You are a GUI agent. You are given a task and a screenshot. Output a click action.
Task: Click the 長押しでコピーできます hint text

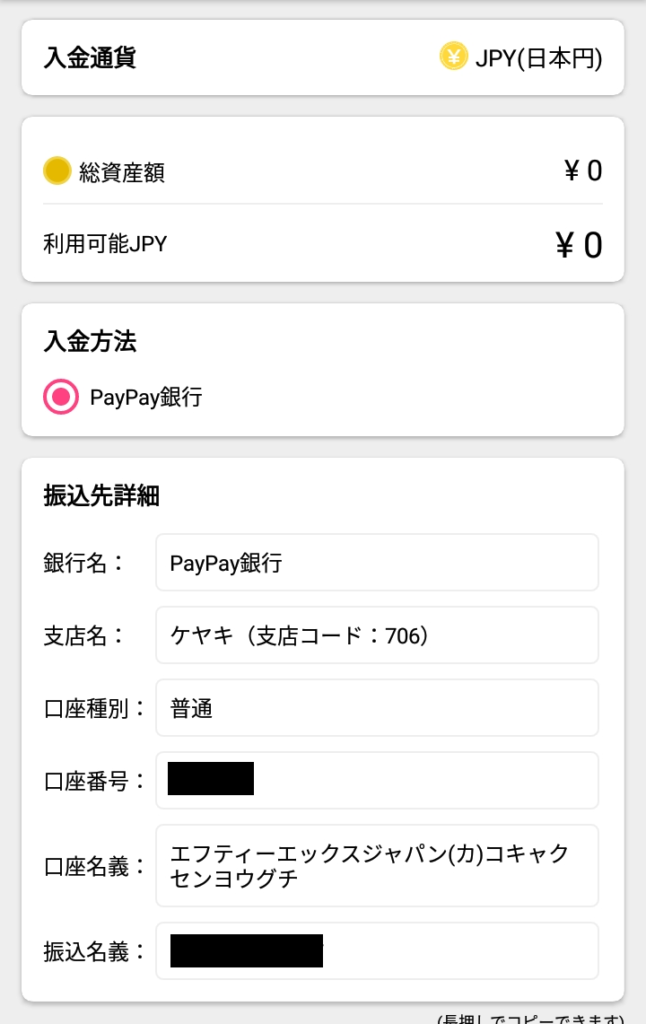coord(530,1017)
